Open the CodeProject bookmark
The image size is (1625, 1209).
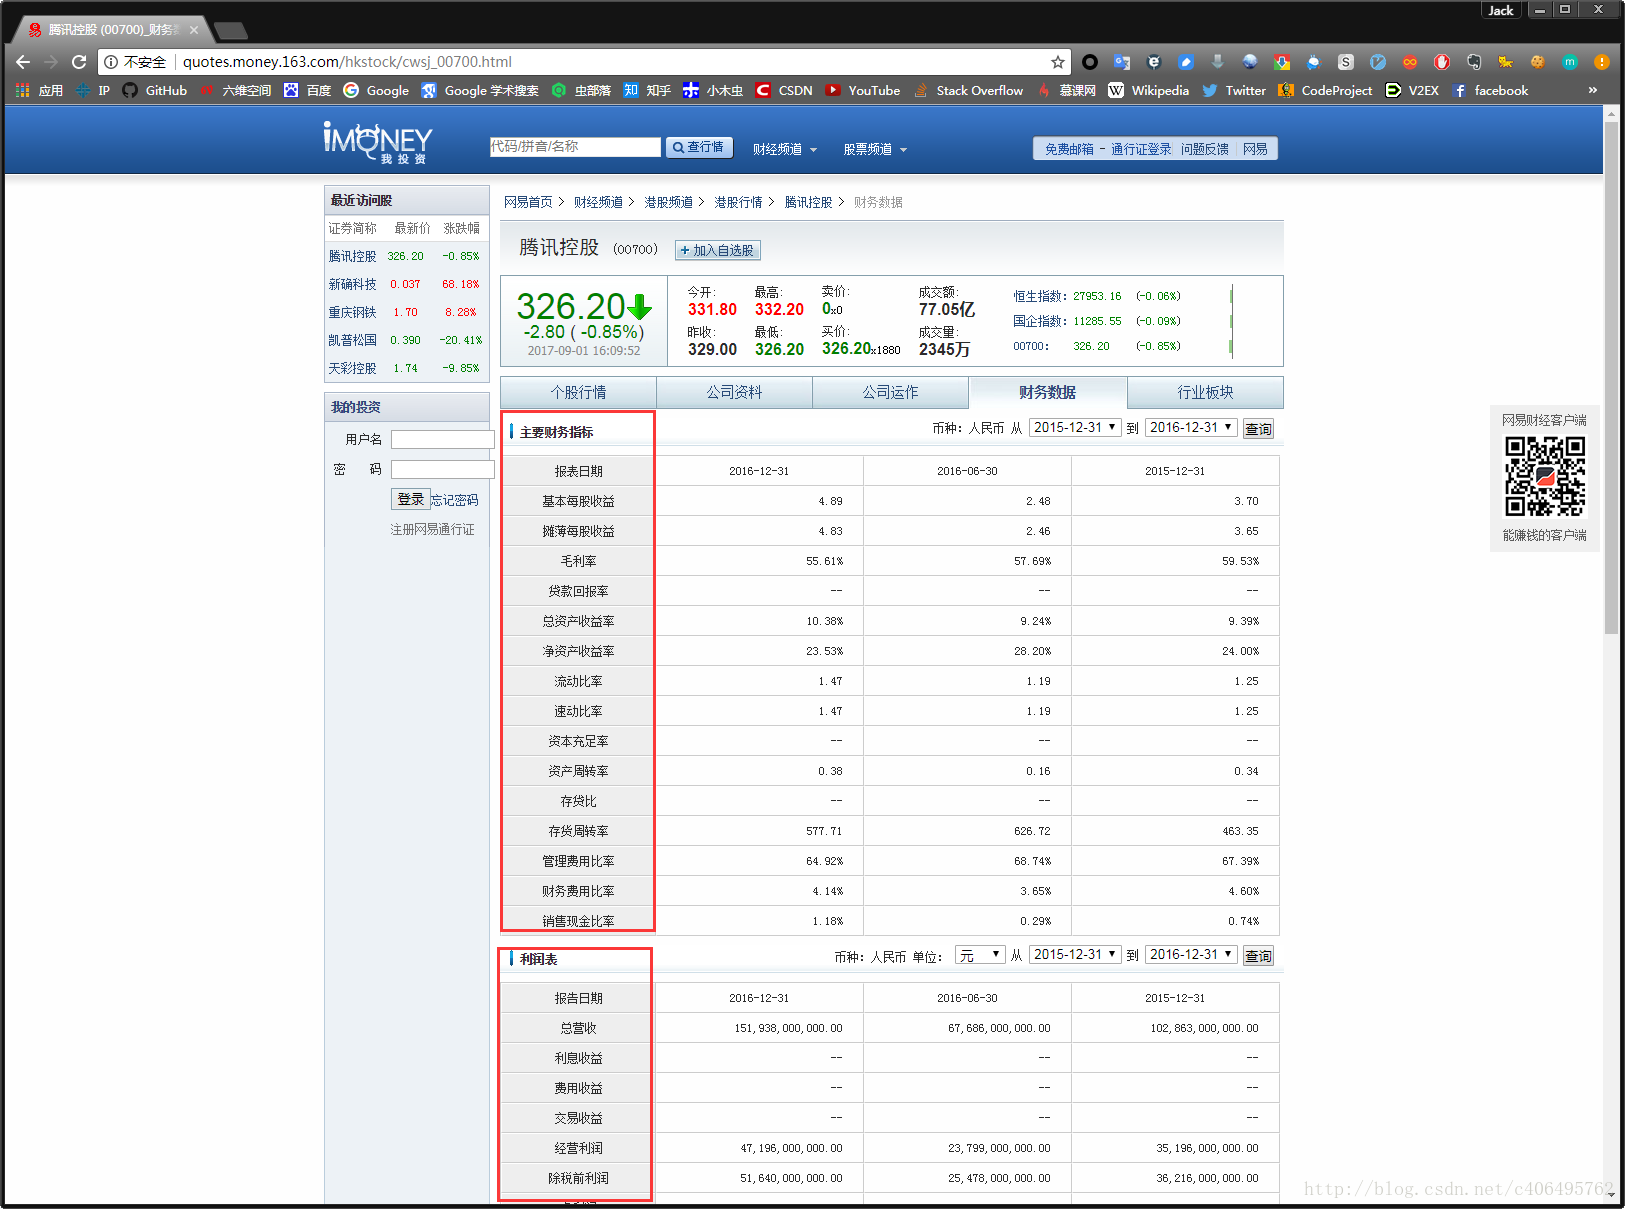(x=1325, y=90)
